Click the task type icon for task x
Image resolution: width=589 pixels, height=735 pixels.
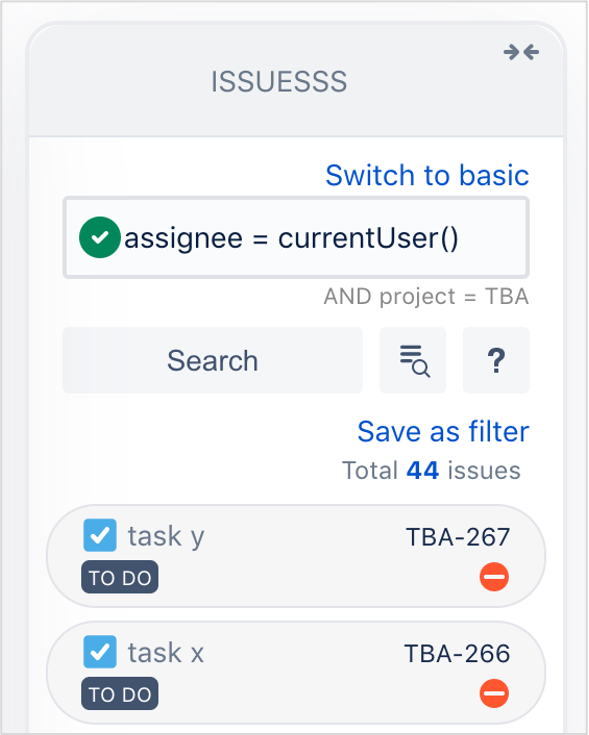click(100, 652)
